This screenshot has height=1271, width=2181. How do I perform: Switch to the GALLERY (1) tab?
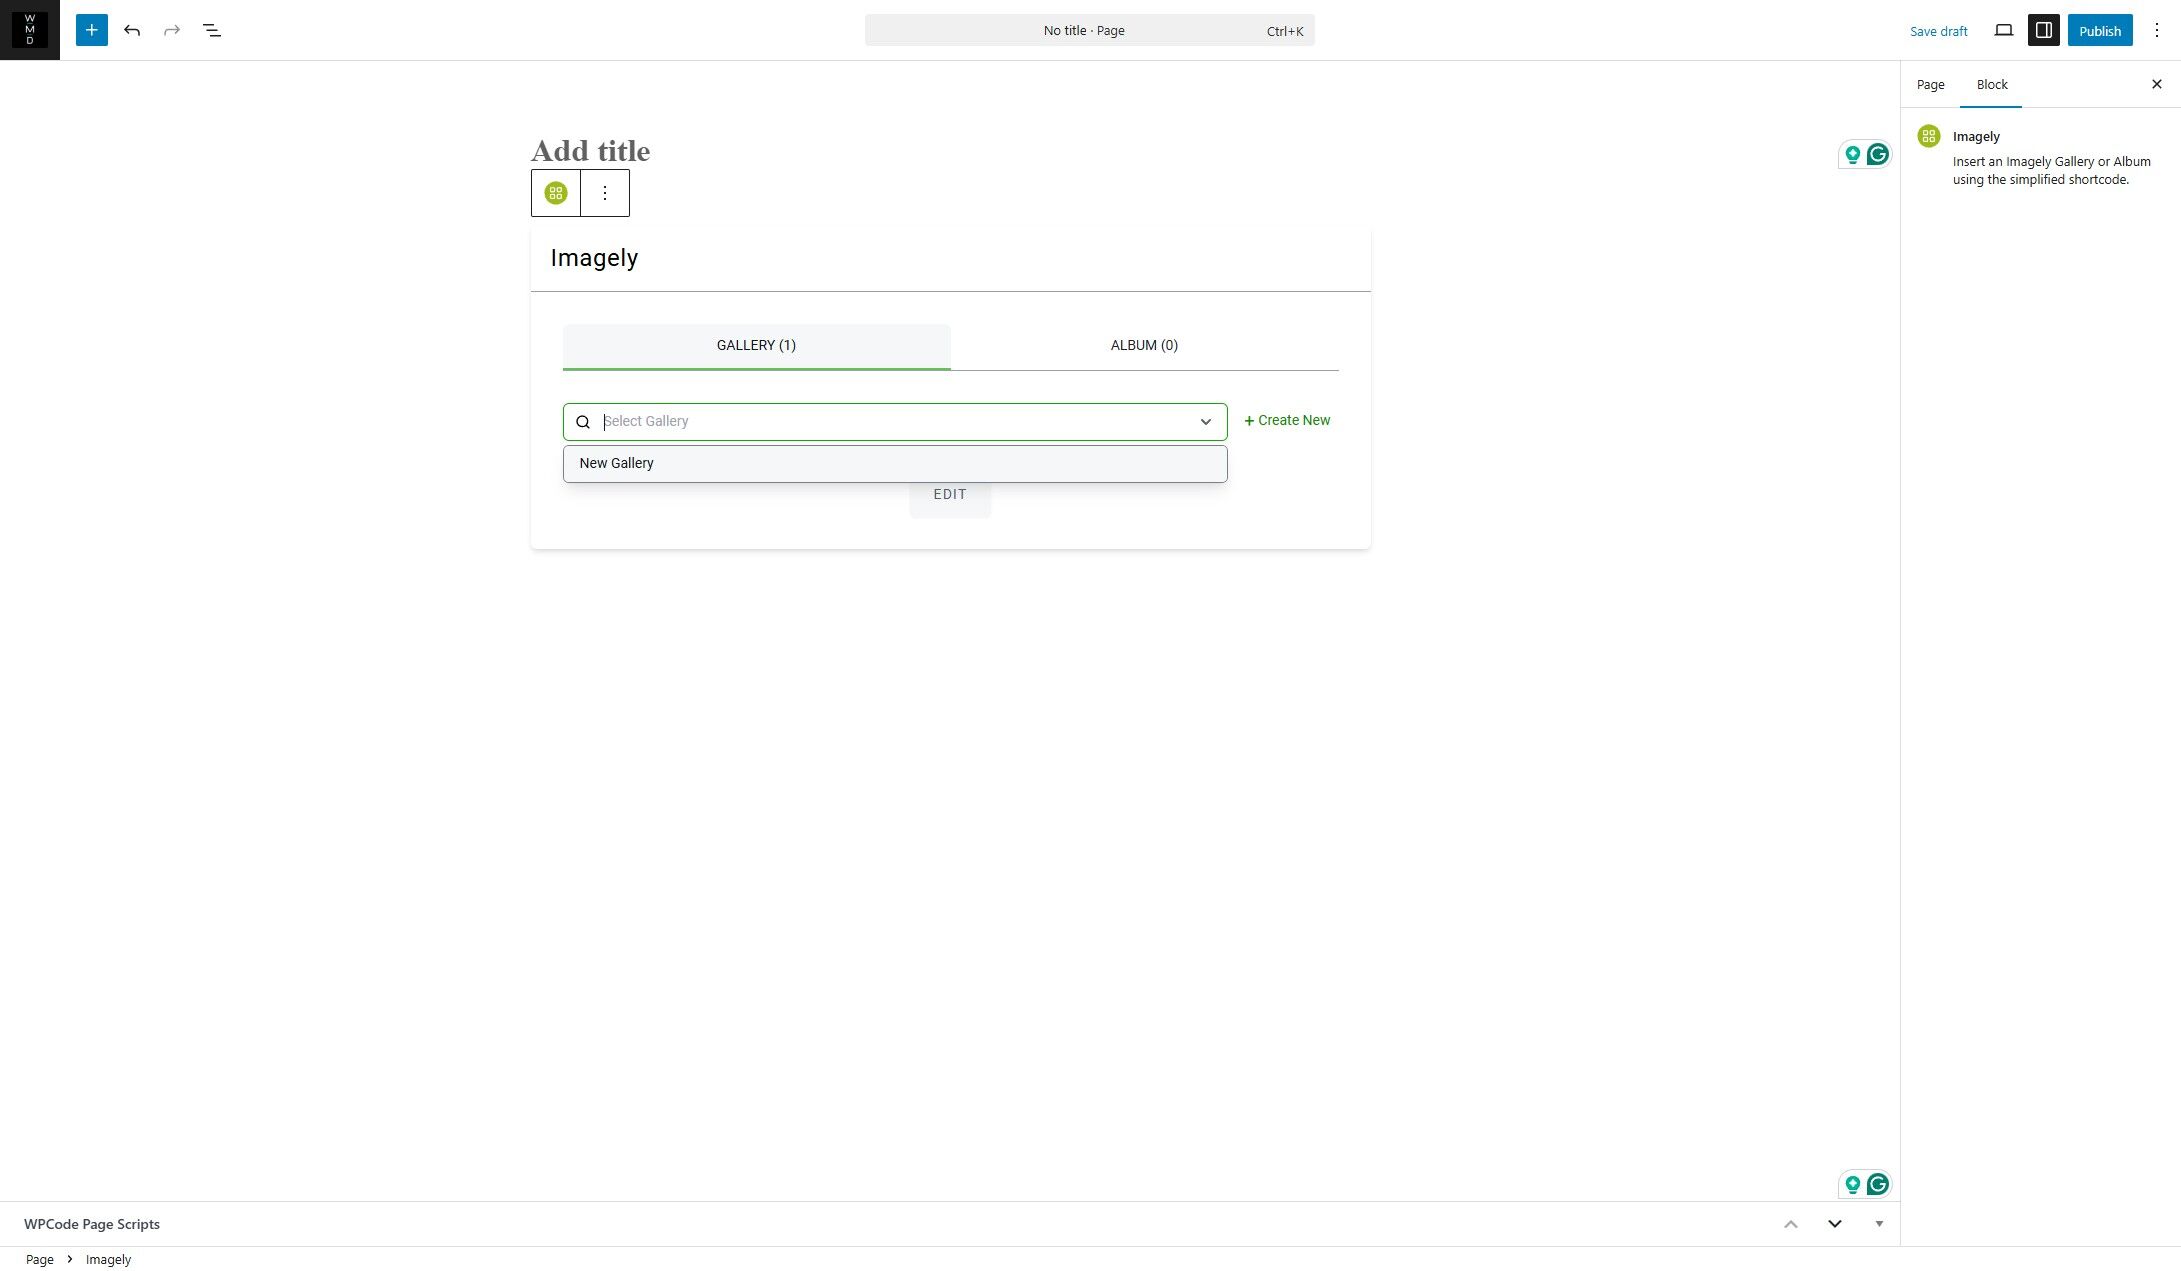coord(756,346)
